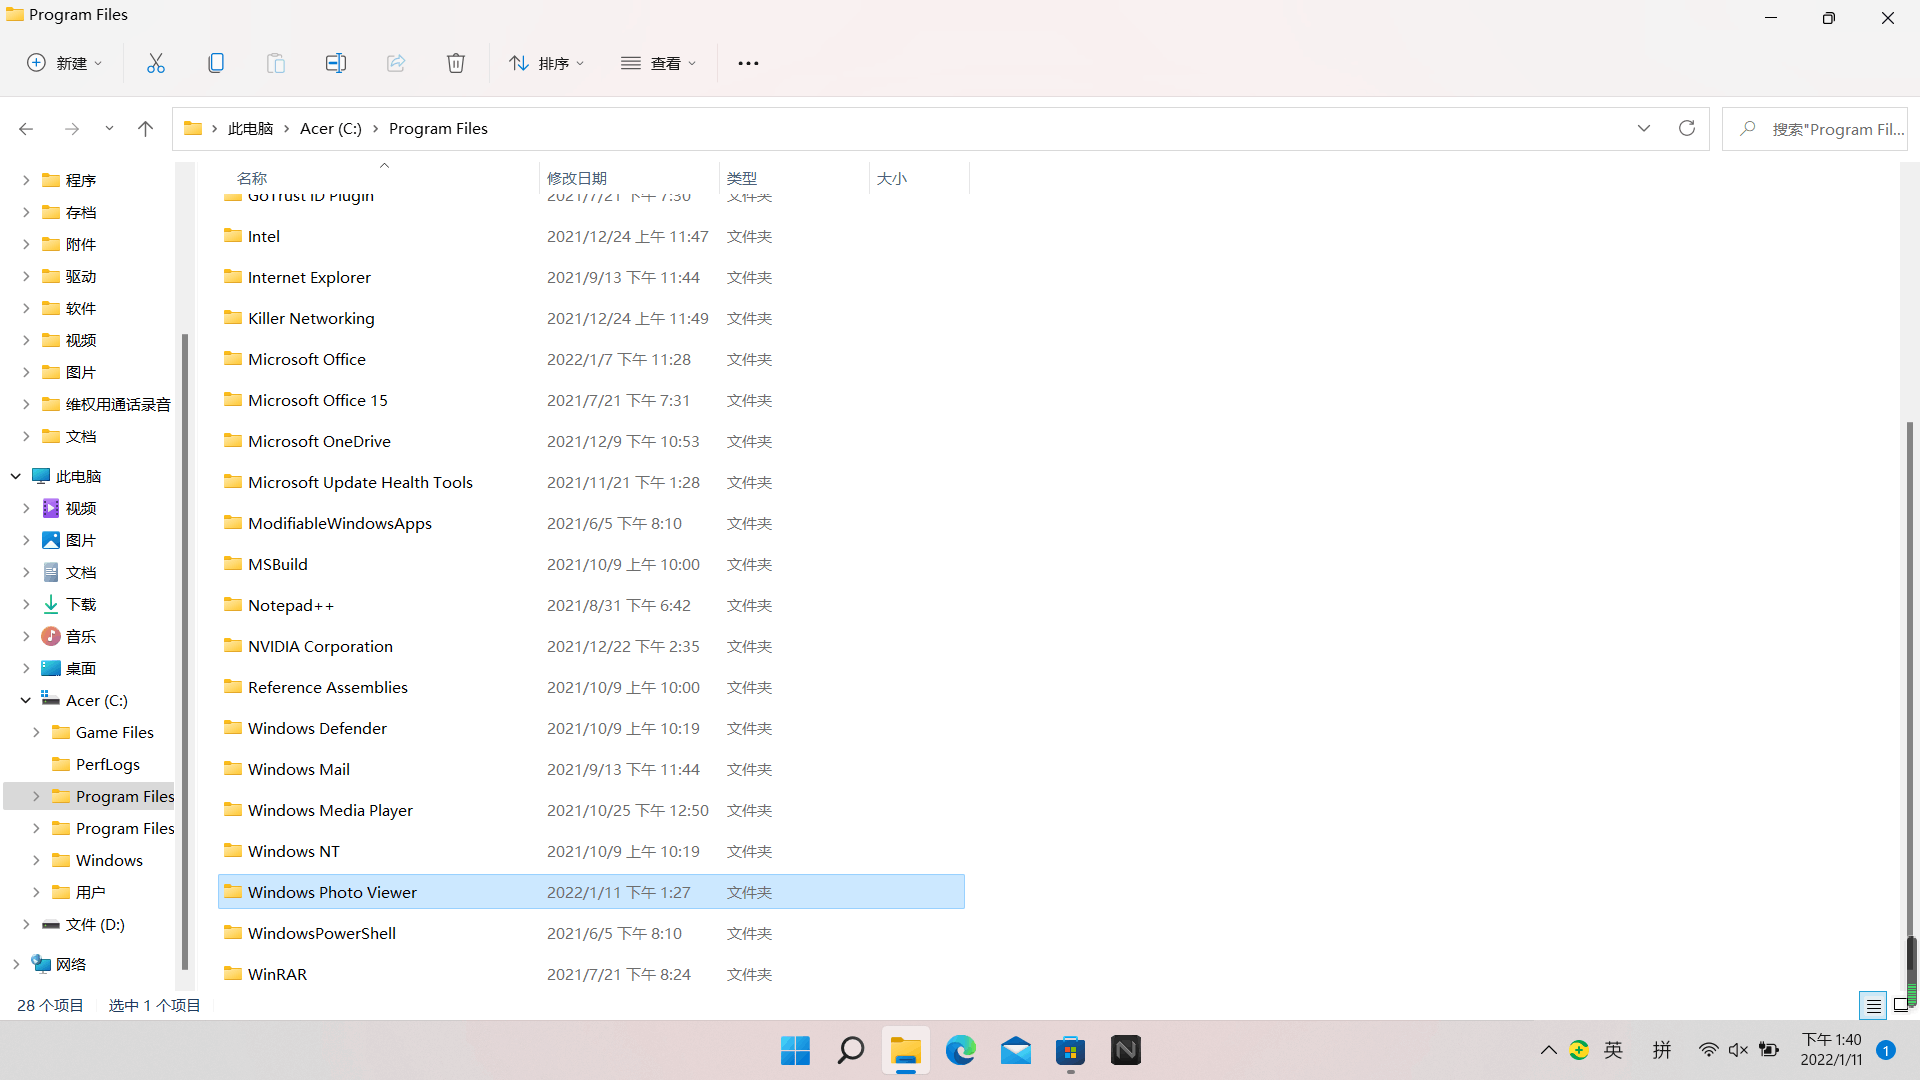Screen dimensions: 1920x1080
Task: Expand the 网络 tree node
Action: [16, 964]
